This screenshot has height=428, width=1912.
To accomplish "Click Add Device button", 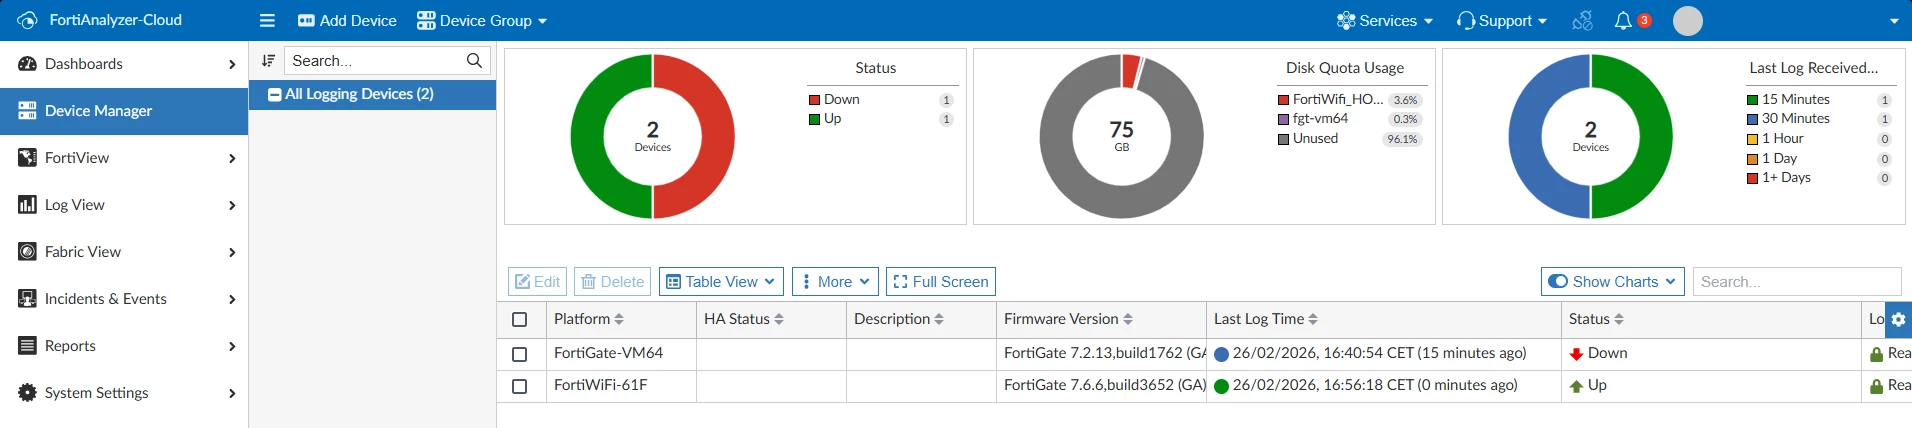I will 347,20.
